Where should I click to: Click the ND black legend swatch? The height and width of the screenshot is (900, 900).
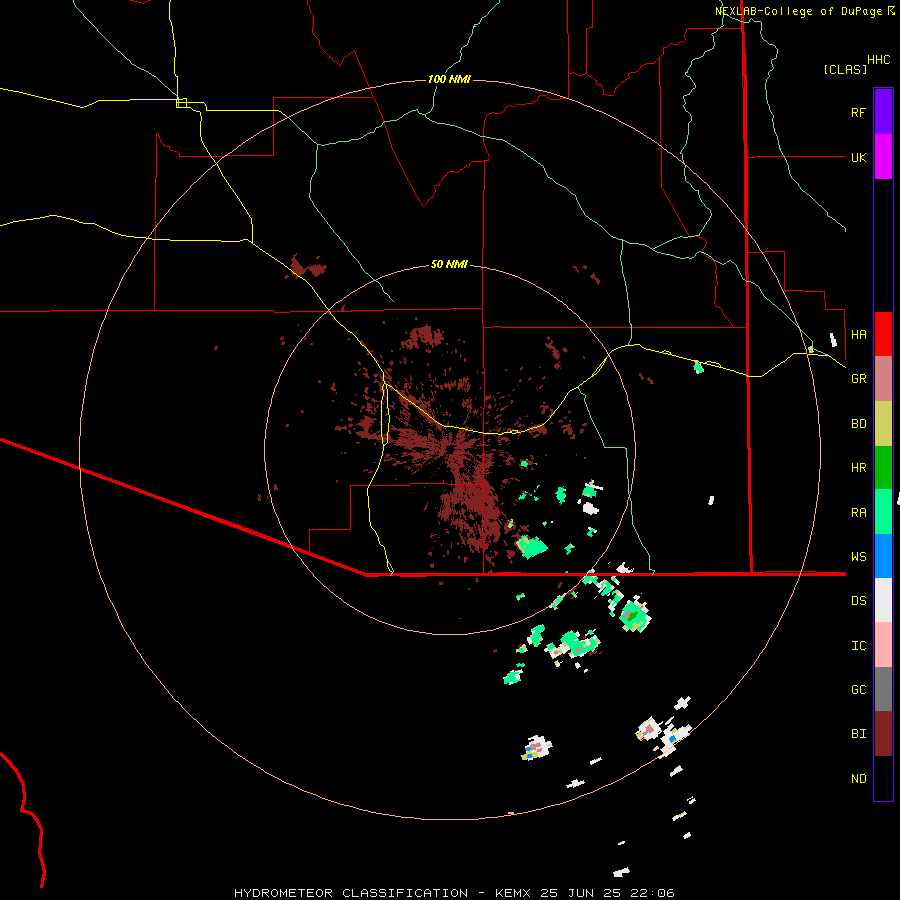pyautogui.click(x=883, y=778)
